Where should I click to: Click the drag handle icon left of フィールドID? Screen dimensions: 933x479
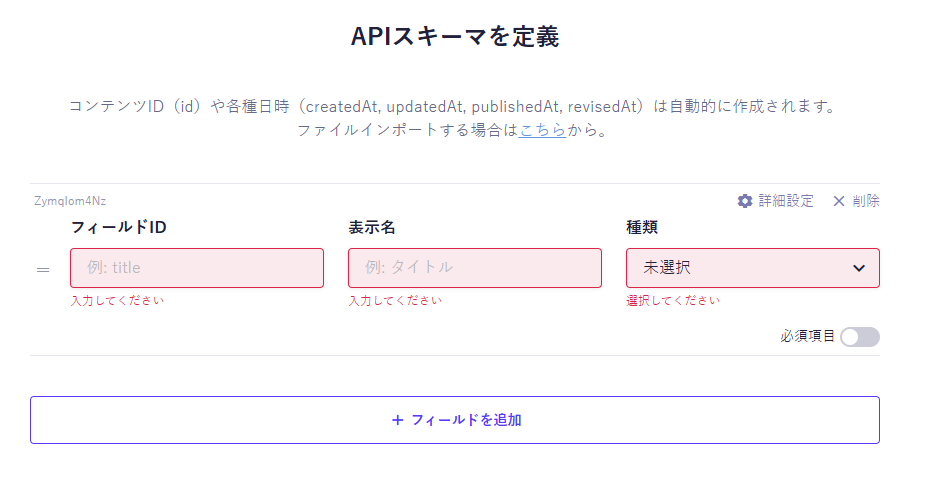pos(43,269)
